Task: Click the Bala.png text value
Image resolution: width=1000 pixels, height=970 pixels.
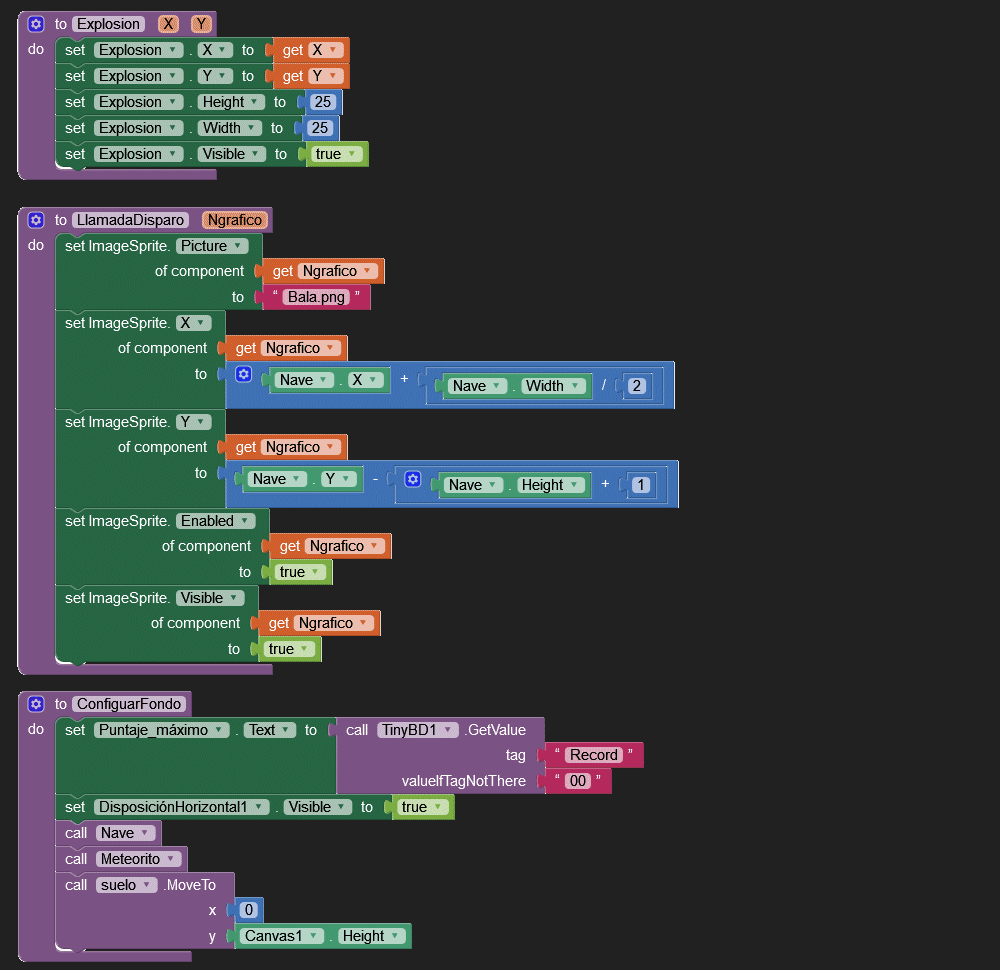Action: click(315, 297)
